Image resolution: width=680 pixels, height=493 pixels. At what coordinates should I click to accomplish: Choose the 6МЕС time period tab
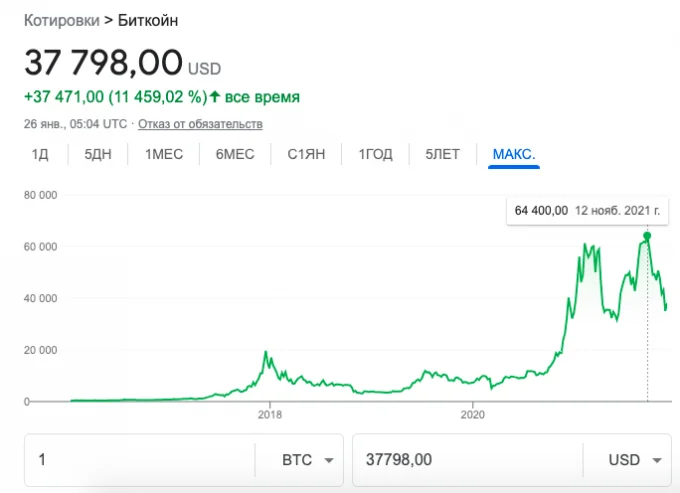tap(235, 154)
